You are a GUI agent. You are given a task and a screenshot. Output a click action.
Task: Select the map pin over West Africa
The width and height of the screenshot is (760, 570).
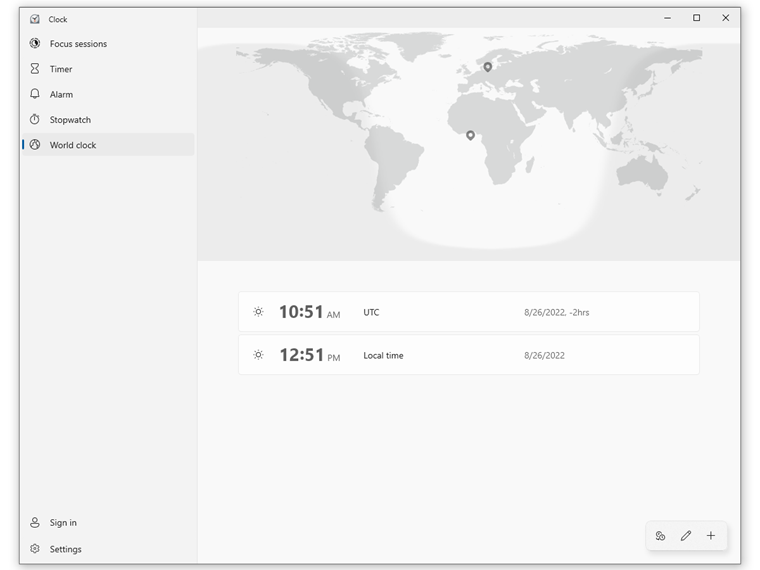[470, 134]
